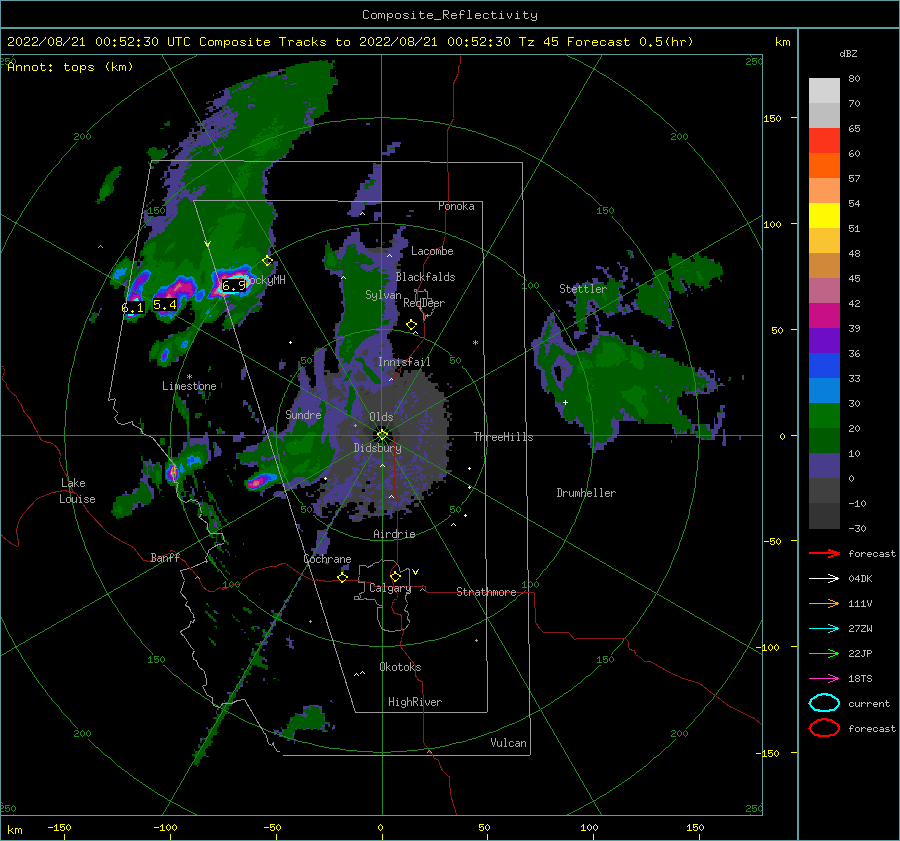Click the red forecast ellipse symbol
Image resolution: width=900 pixels, height=841 pixels.
(824, 728)
